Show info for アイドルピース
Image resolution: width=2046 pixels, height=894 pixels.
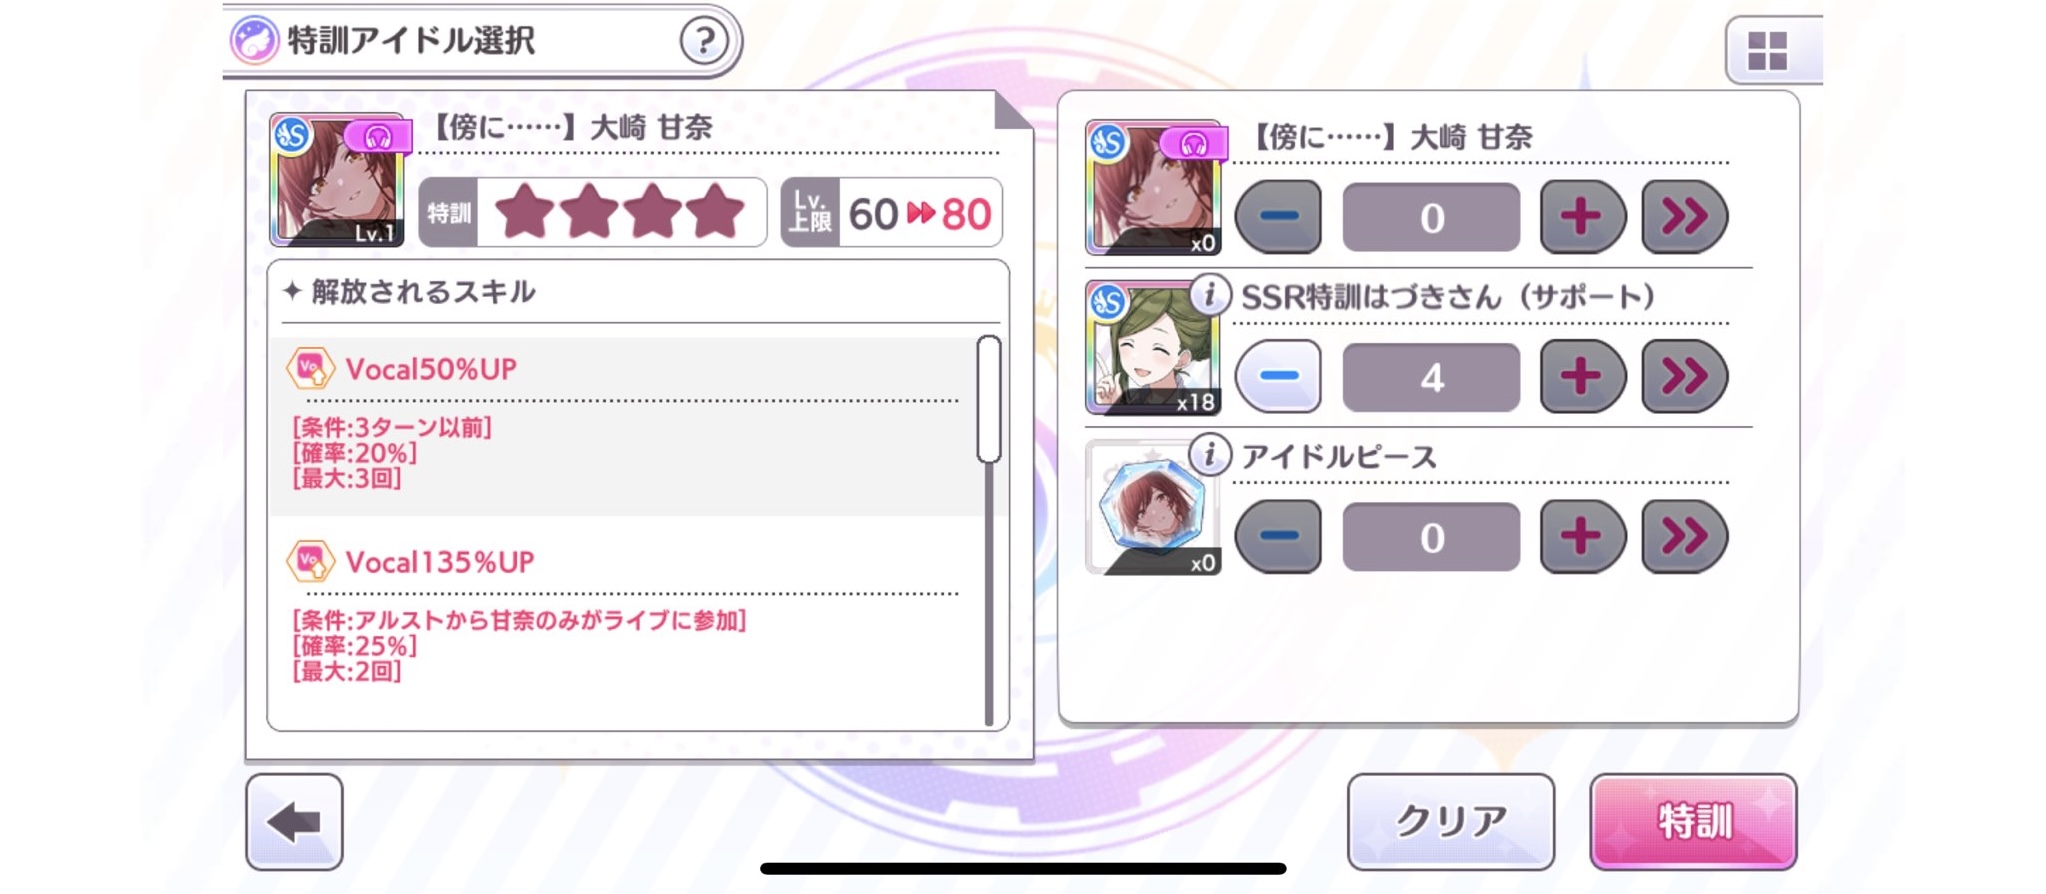pos(1209,454)
